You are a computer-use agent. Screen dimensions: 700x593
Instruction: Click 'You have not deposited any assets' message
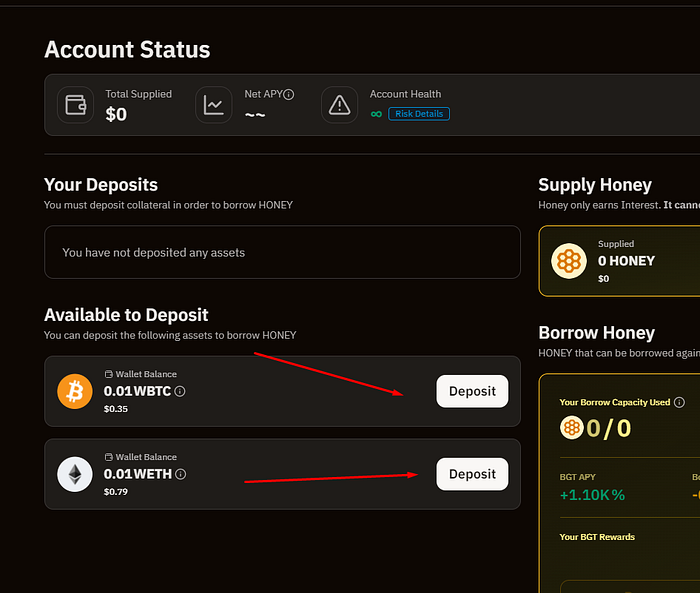(x=154, y=253)
